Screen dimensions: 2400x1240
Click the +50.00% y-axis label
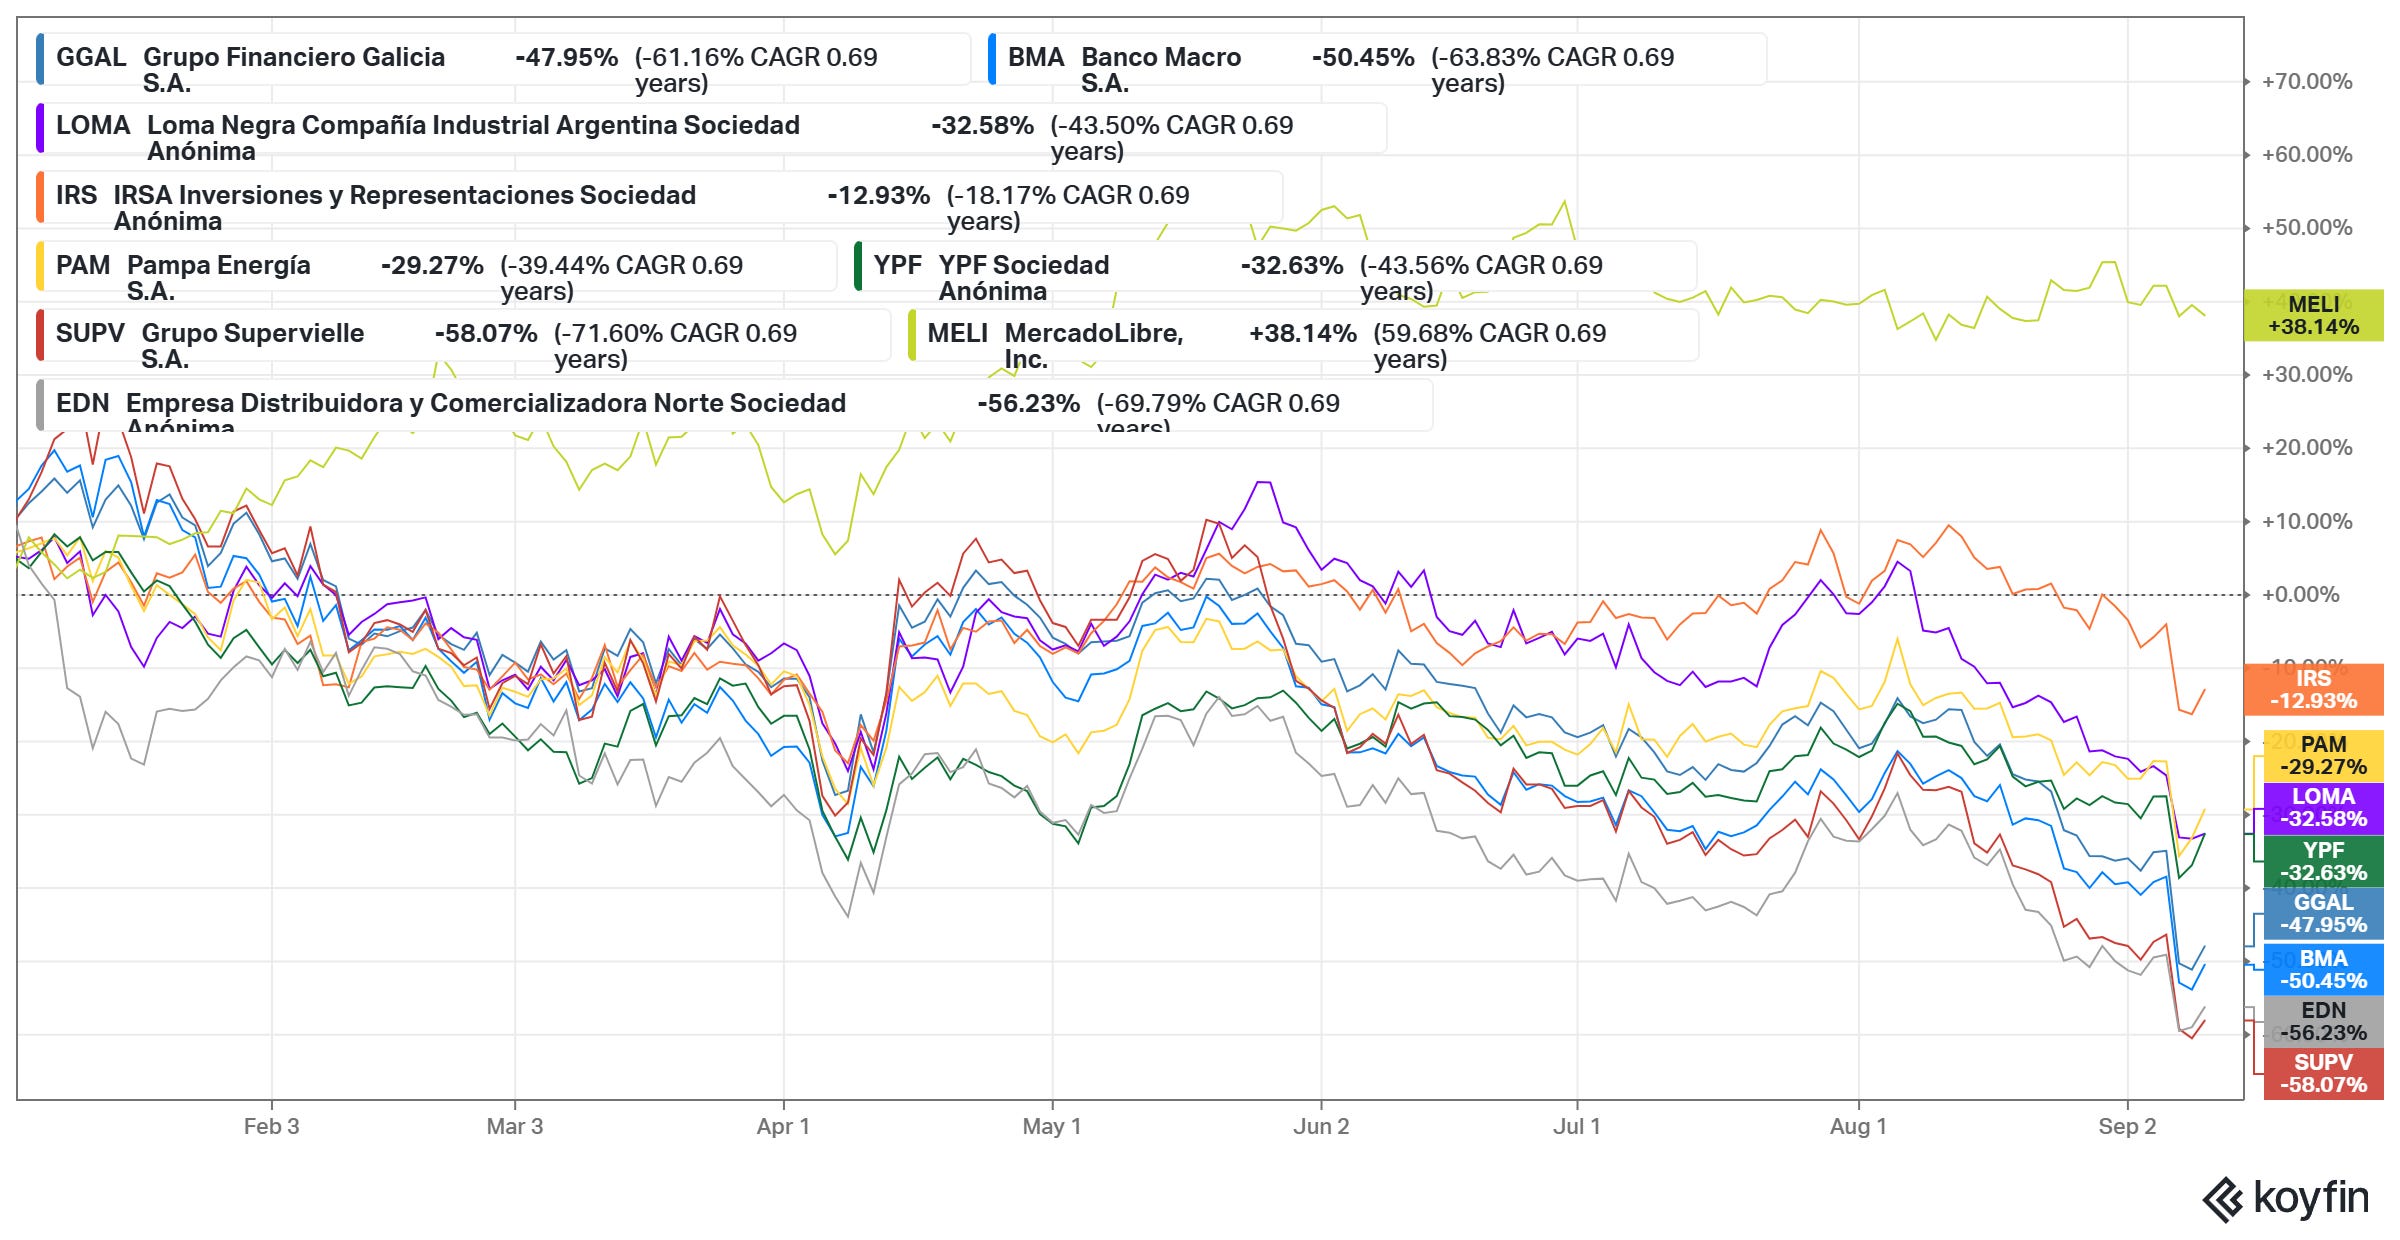[x=2307, y=228]
